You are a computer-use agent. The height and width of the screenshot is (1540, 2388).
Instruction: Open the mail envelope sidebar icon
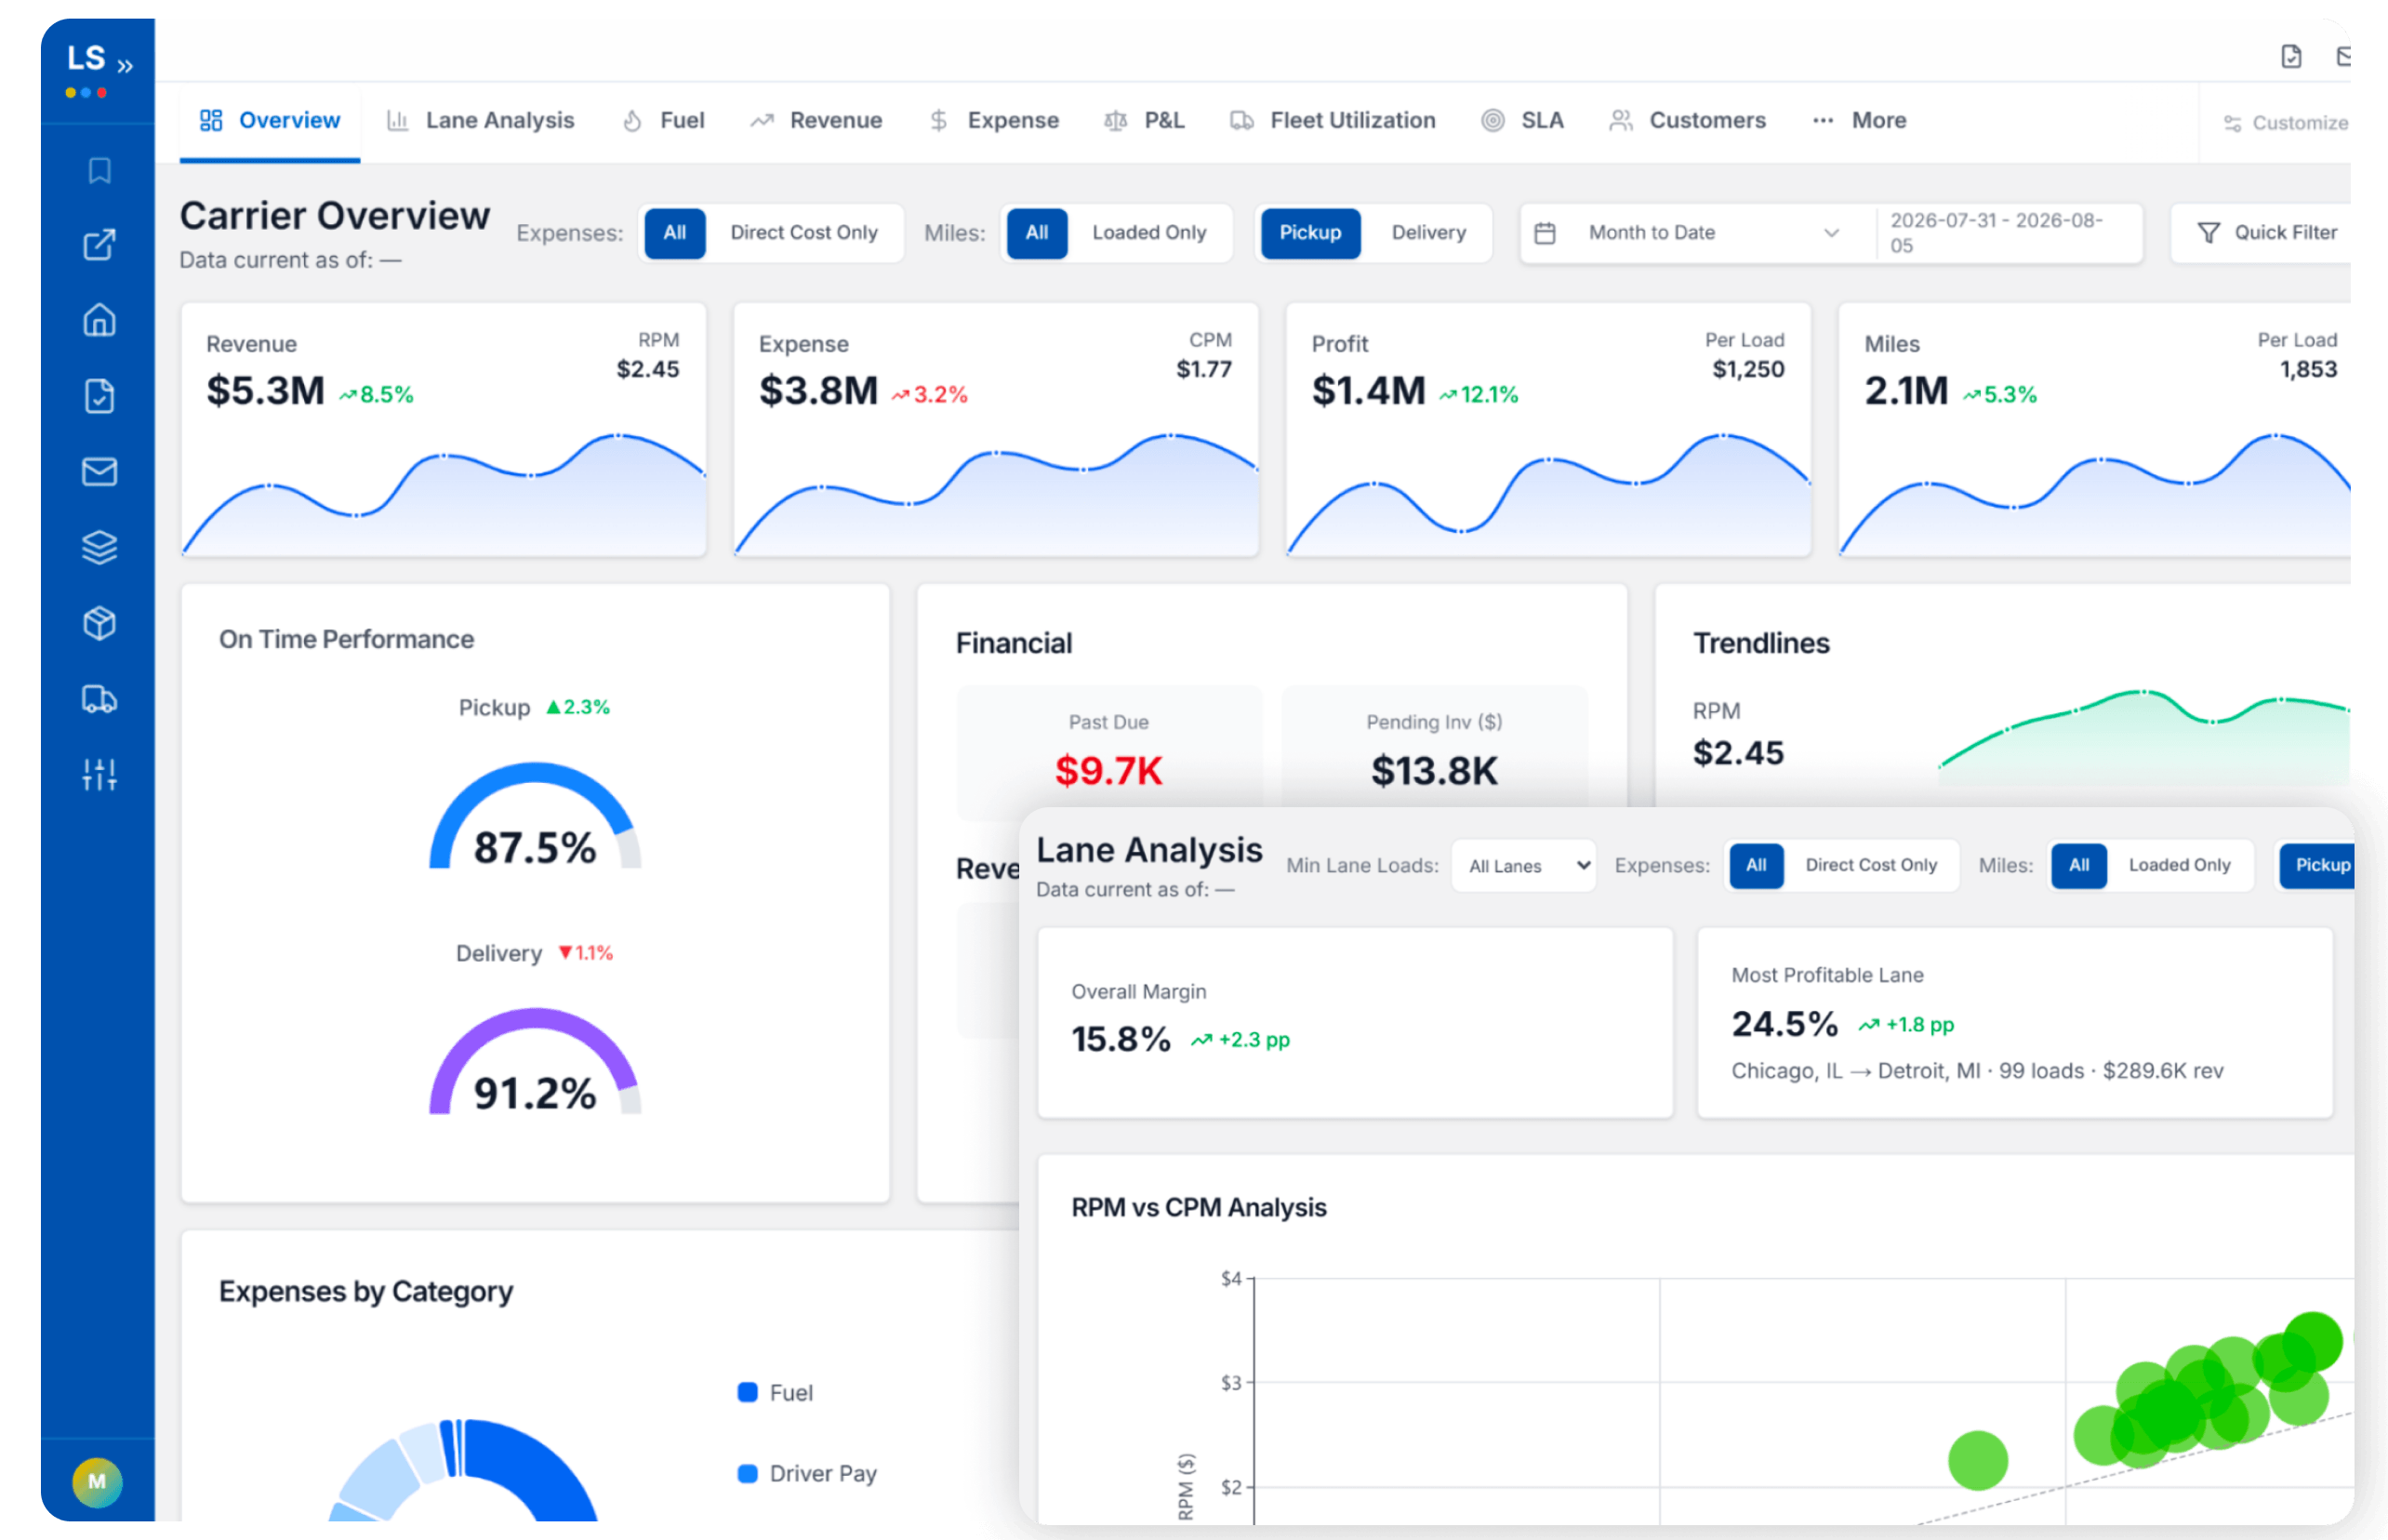99,471
